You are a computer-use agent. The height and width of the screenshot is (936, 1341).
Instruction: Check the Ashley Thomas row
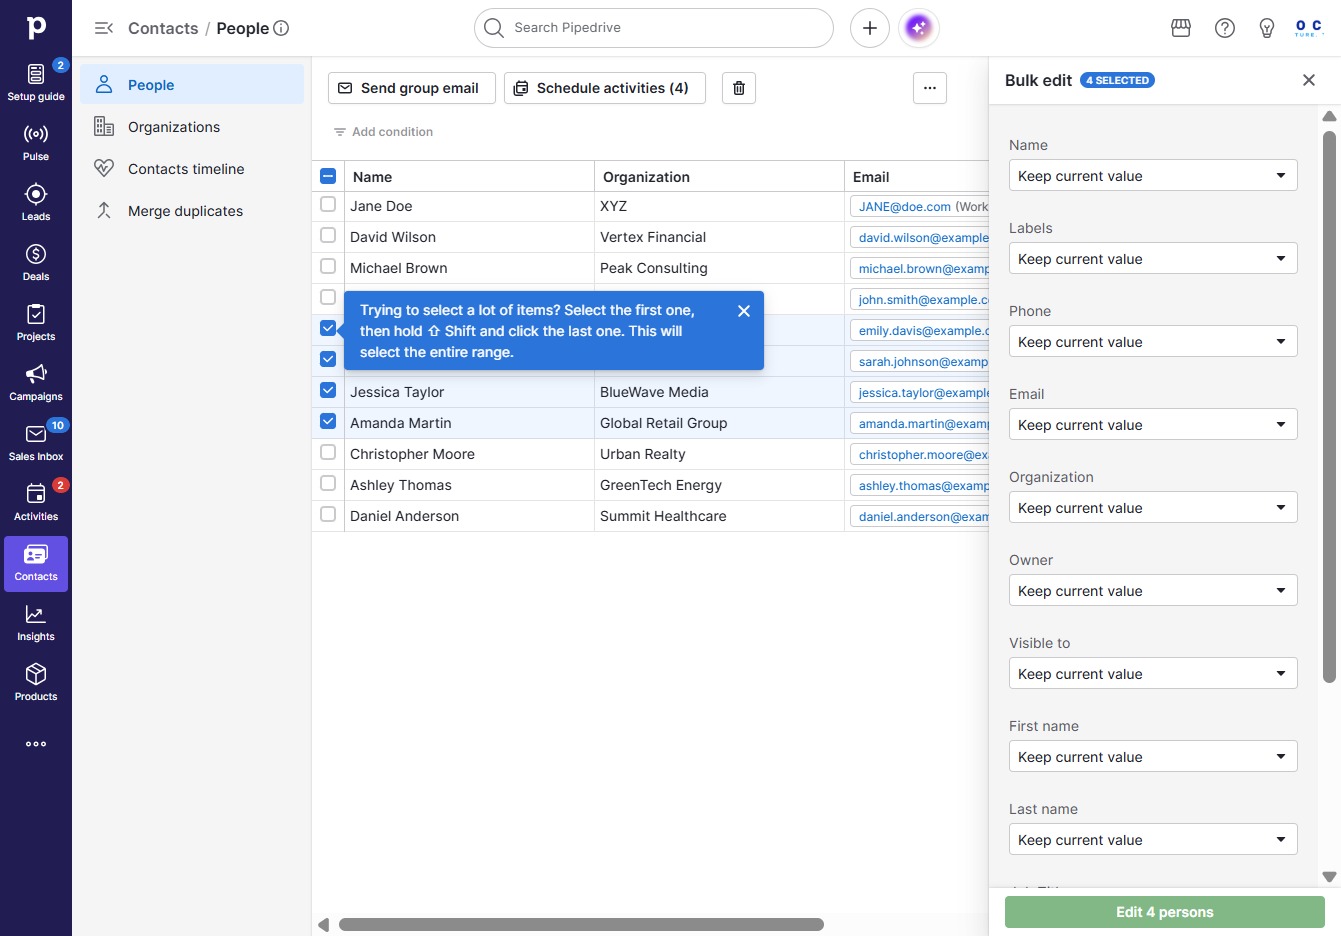[x=328, y=483]
